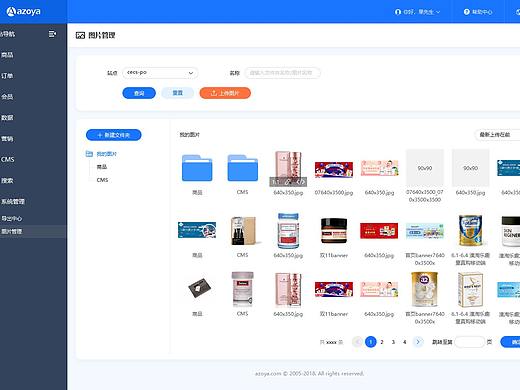
Task: Select the second 90x90 placeholder thumbnail
Action: 470,168
